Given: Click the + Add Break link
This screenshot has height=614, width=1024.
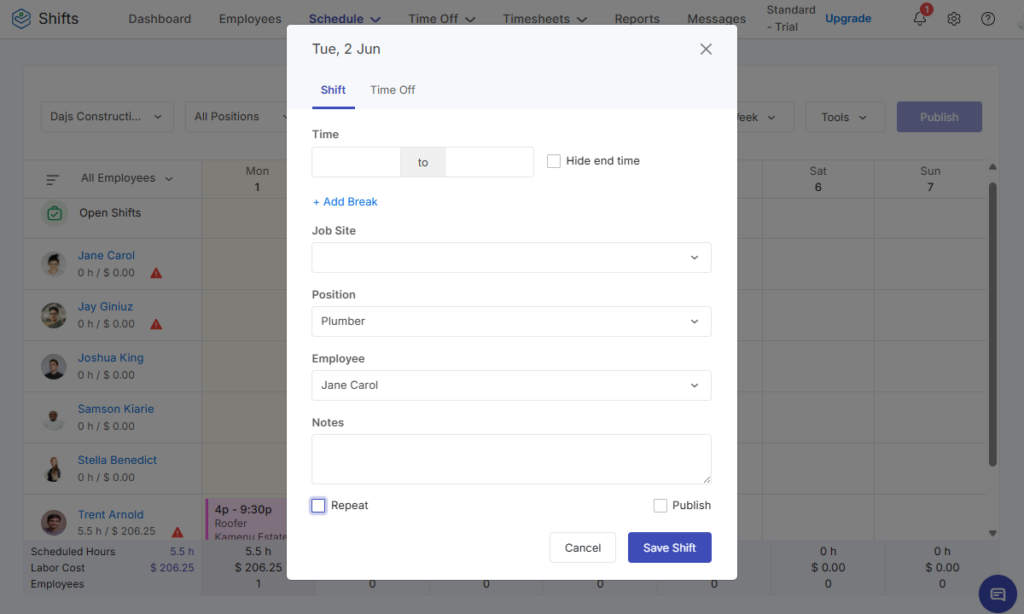Looking at the screenshot, I should (x=345, y=202).
